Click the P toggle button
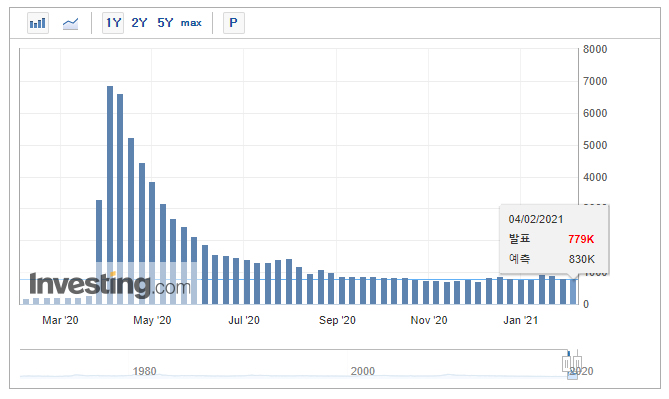Screen dimensions: 669x399 point(234,23)
